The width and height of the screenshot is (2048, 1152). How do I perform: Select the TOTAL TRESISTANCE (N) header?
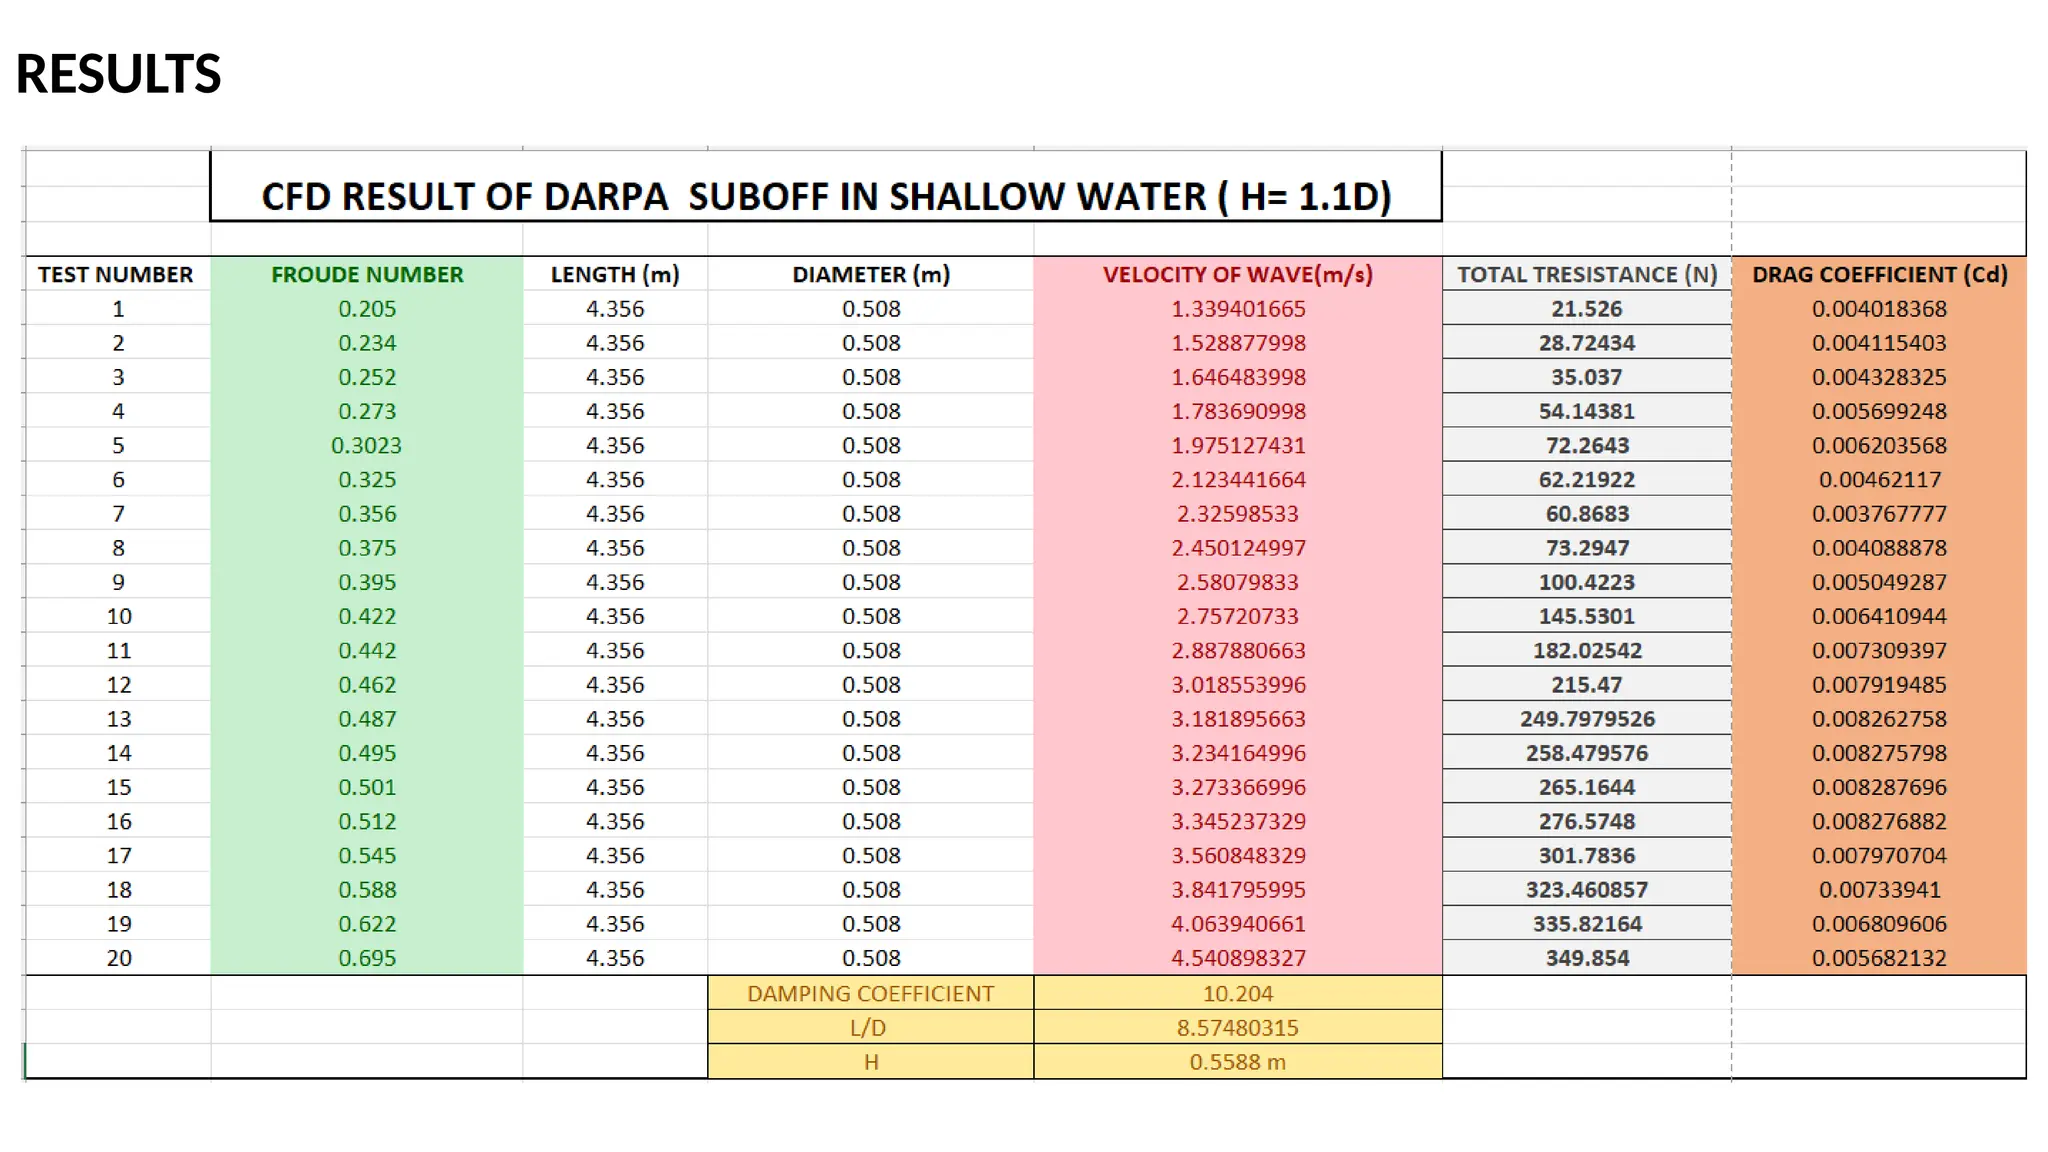click(x=1586, y=274)
